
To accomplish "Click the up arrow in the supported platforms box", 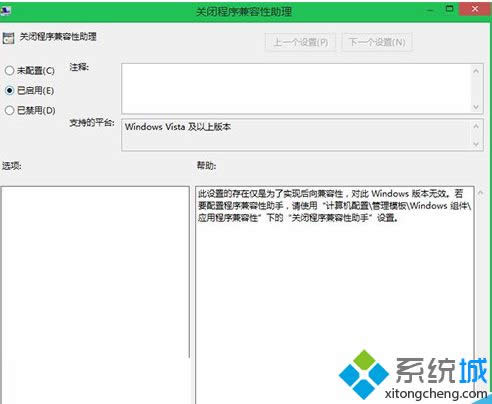I will click(476, 126).
